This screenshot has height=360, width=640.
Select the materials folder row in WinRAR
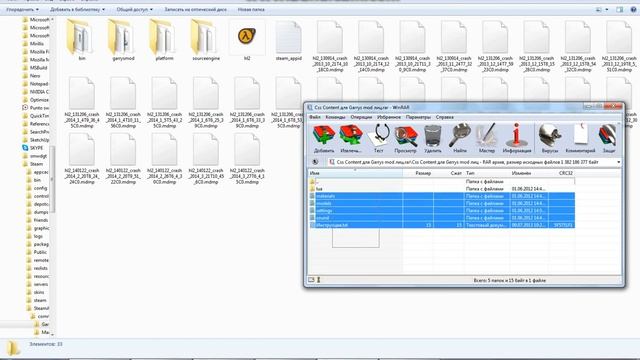click(x=442, y=196)
